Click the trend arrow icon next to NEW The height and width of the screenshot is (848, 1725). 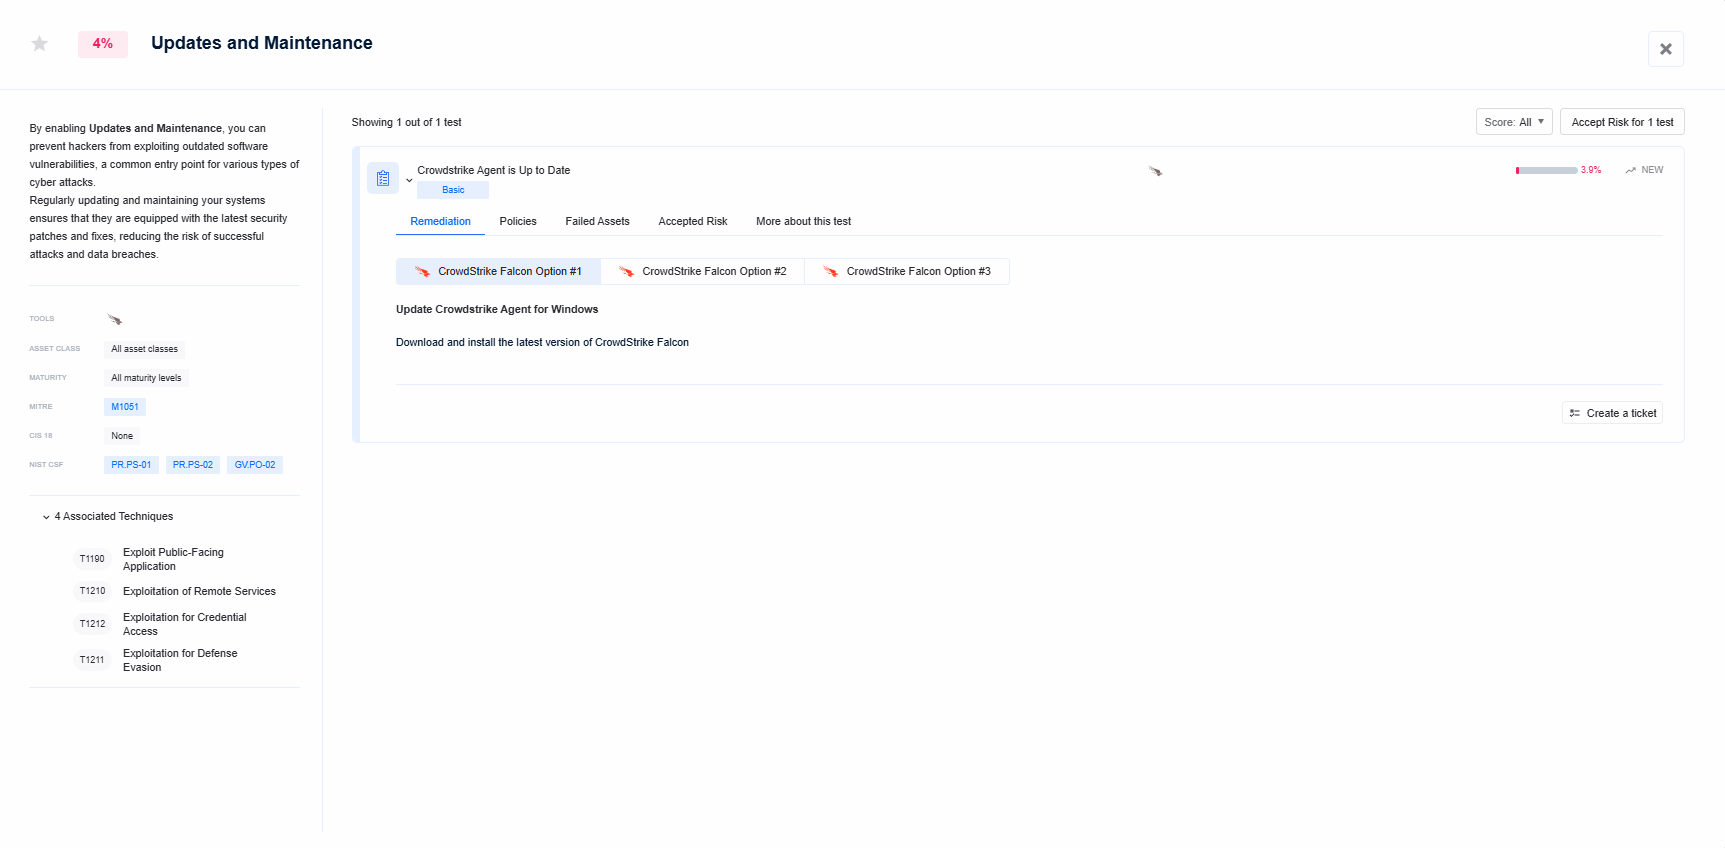coord(1630,170)
